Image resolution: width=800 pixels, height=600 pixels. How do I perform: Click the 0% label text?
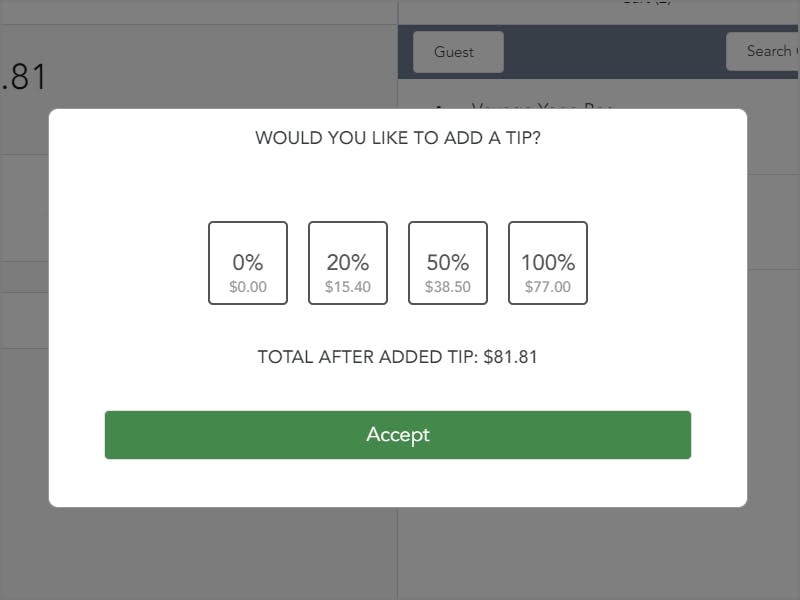pos(247,262)
